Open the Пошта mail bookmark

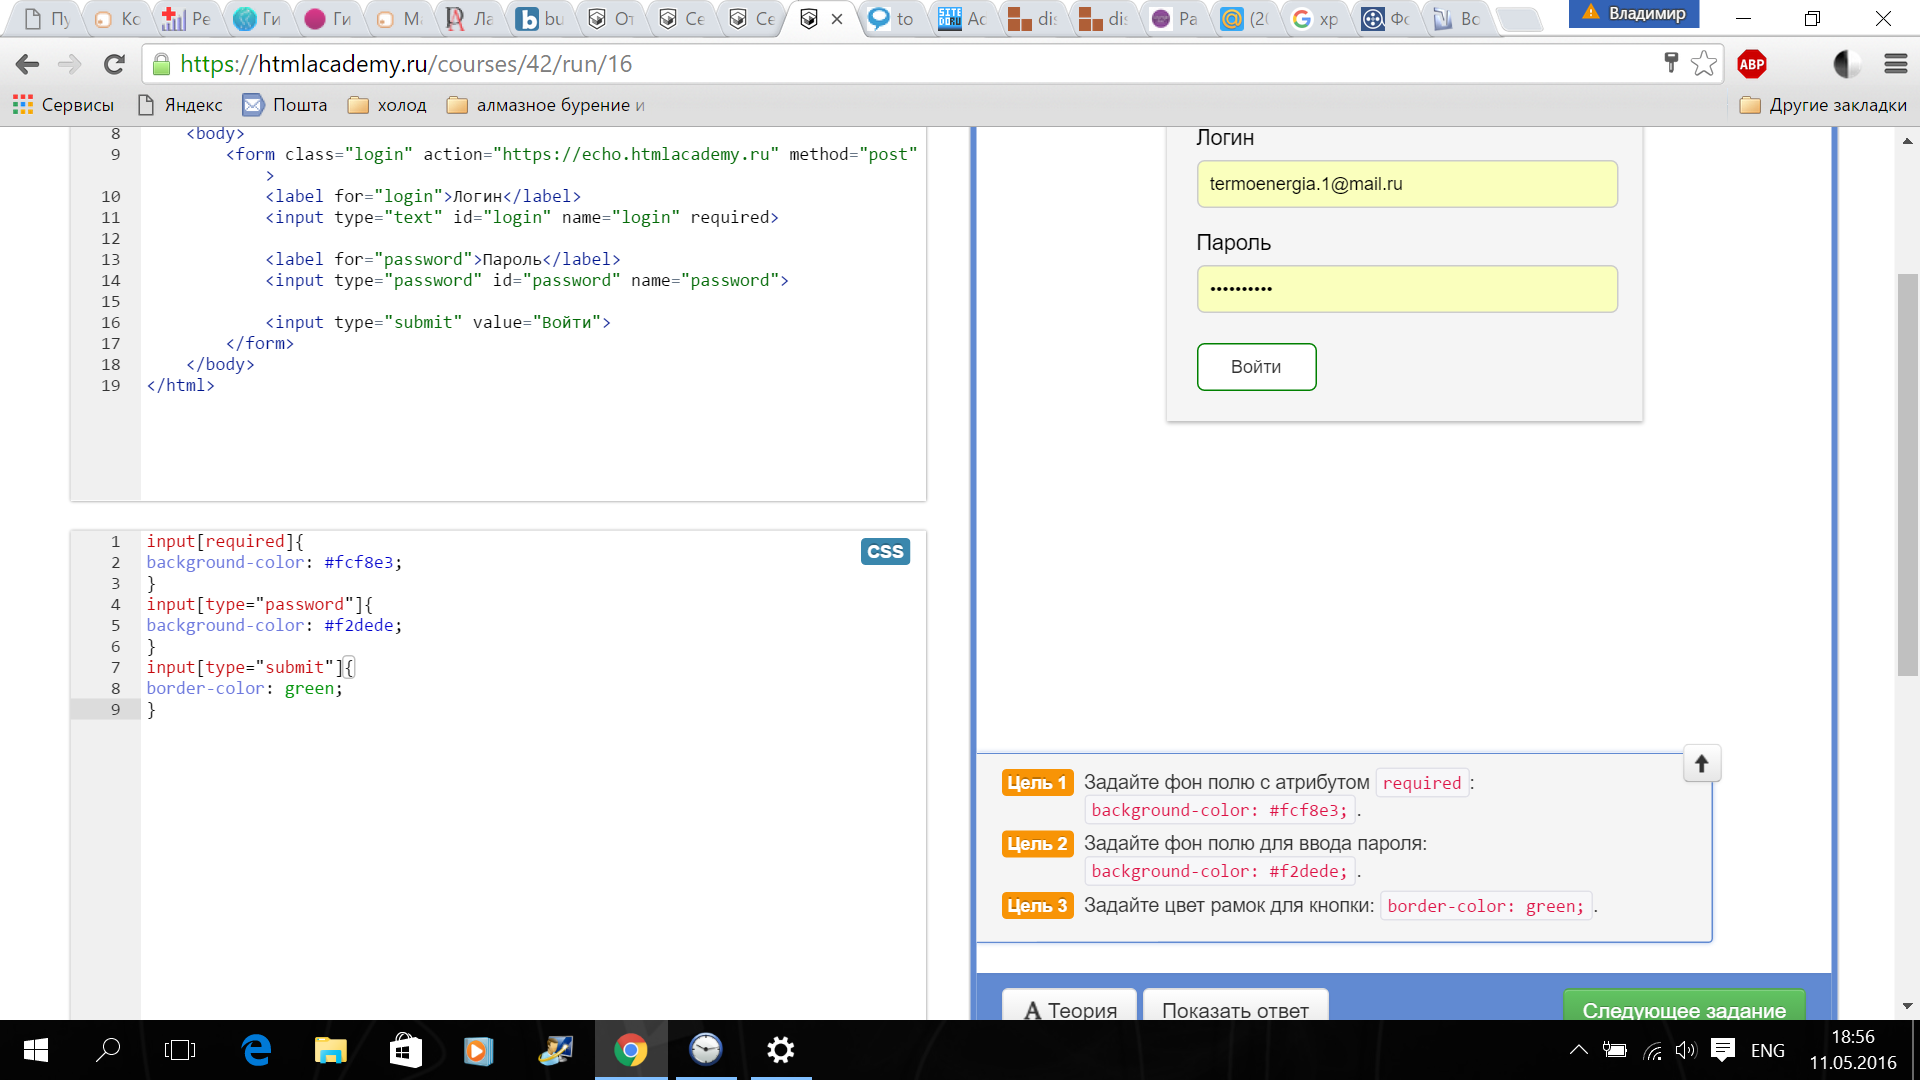point(285,105)
